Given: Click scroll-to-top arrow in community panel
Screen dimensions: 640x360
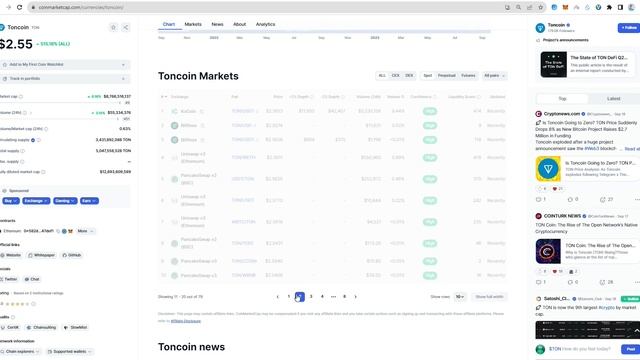Looking at the screenshot, I should coord(636,331).
